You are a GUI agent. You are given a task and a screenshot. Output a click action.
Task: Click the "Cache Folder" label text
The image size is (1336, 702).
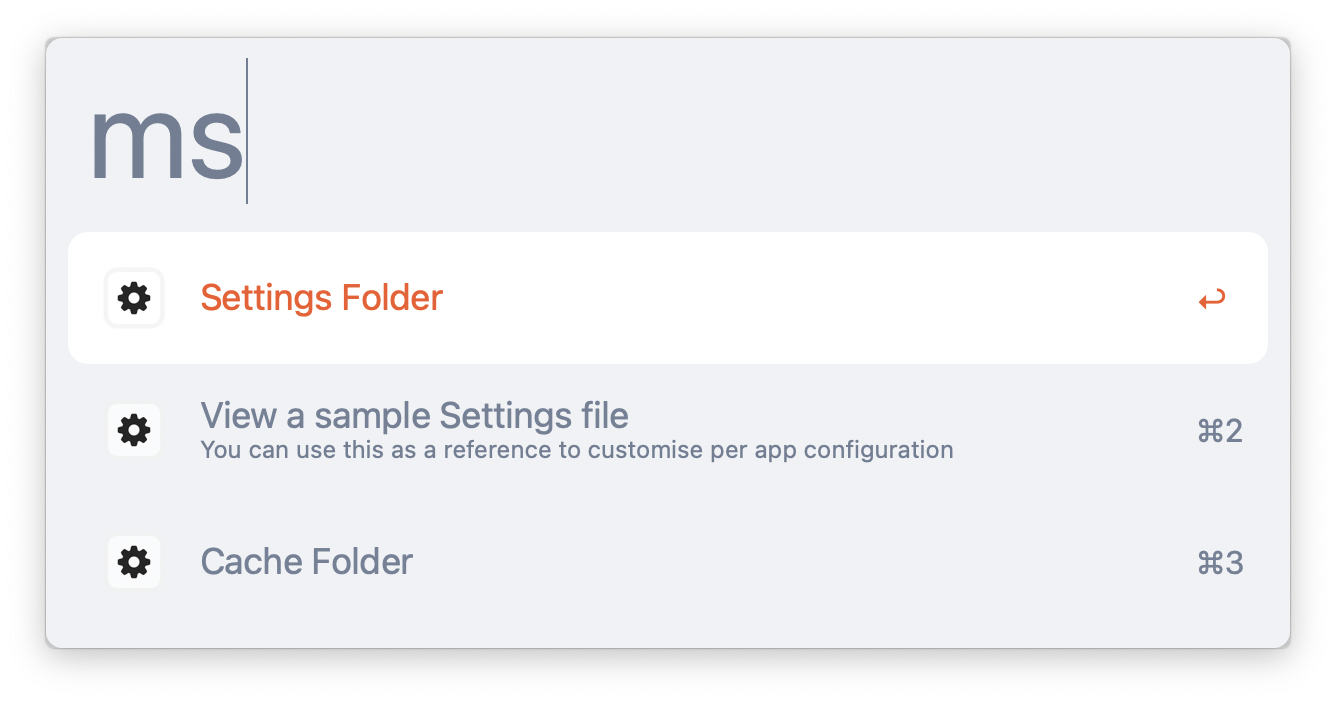tap(307, 562)
